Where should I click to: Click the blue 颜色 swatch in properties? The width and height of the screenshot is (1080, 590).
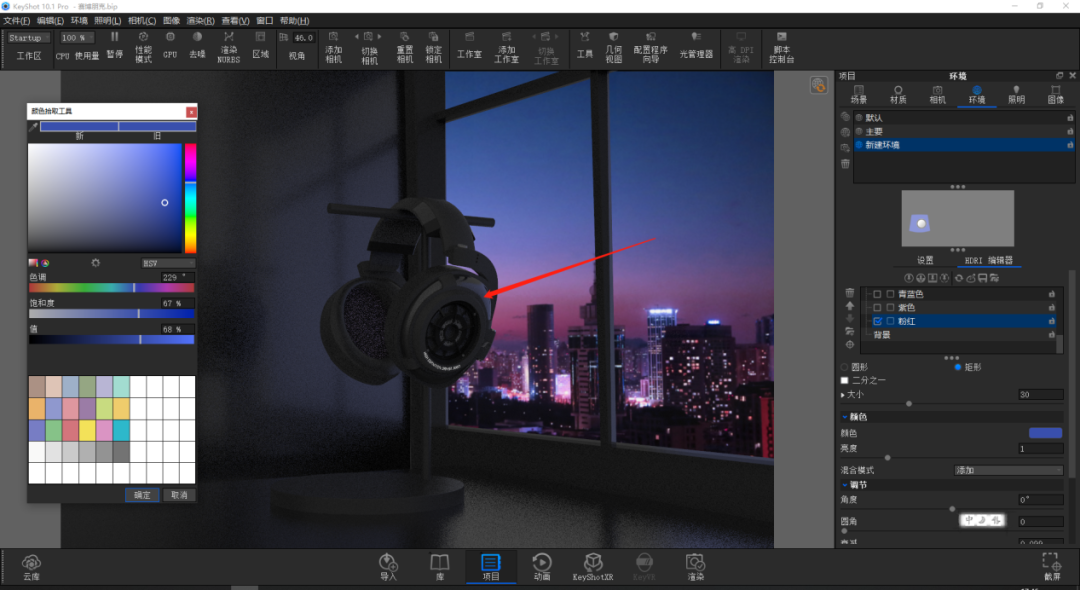point(1045,433)
